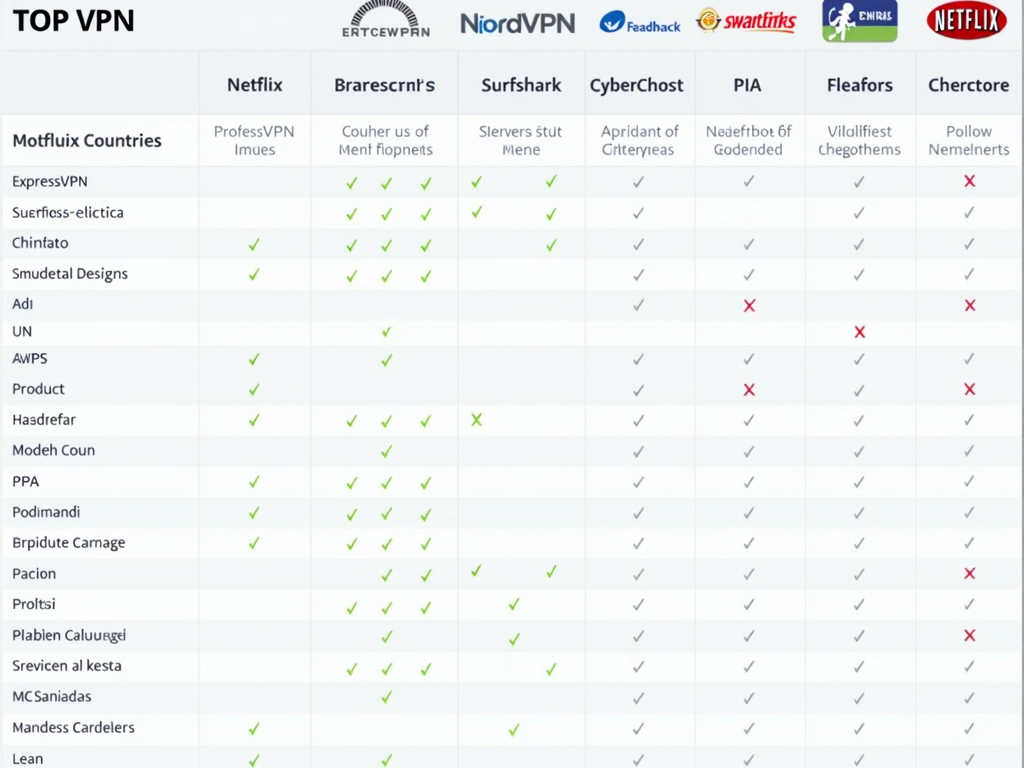Select the PIA column header

[x=747, y=85]
